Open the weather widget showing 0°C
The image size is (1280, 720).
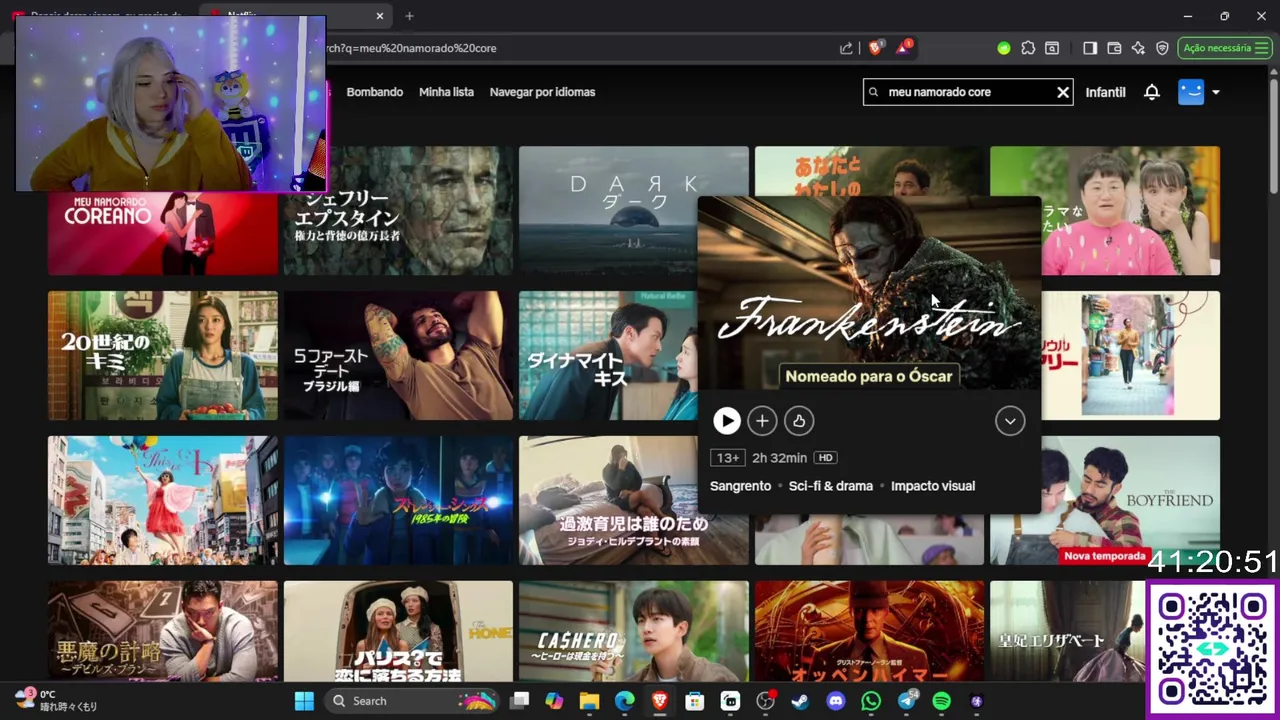(x=56, y=700)
